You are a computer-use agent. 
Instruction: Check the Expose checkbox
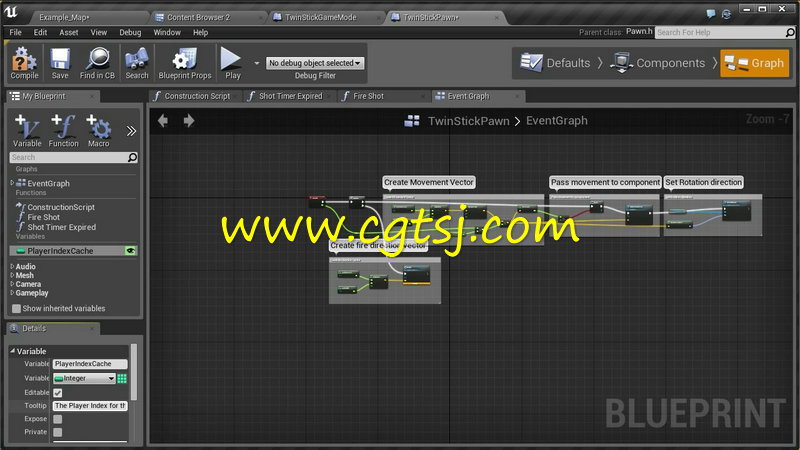(x=58, y=419)
